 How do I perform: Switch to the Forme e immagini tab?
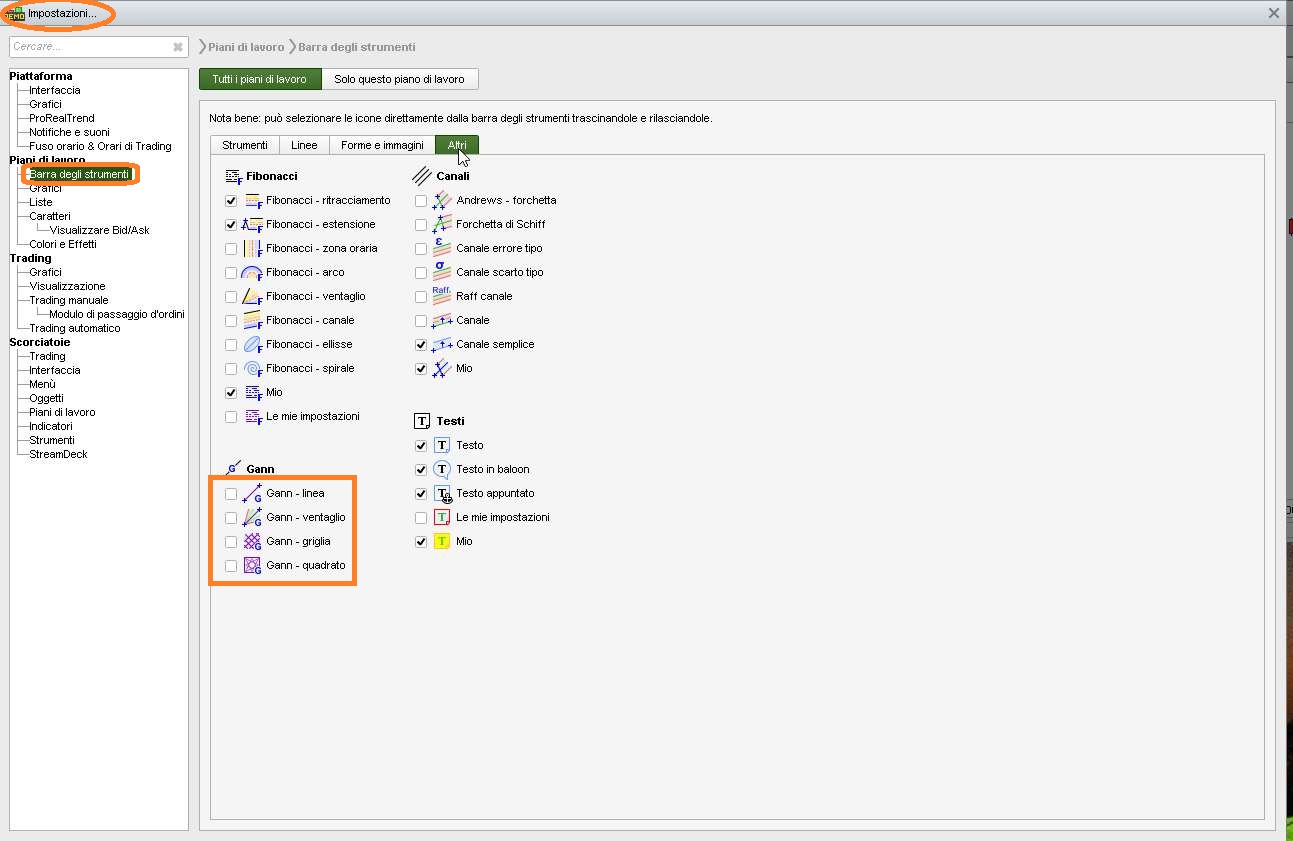[382, 145]
